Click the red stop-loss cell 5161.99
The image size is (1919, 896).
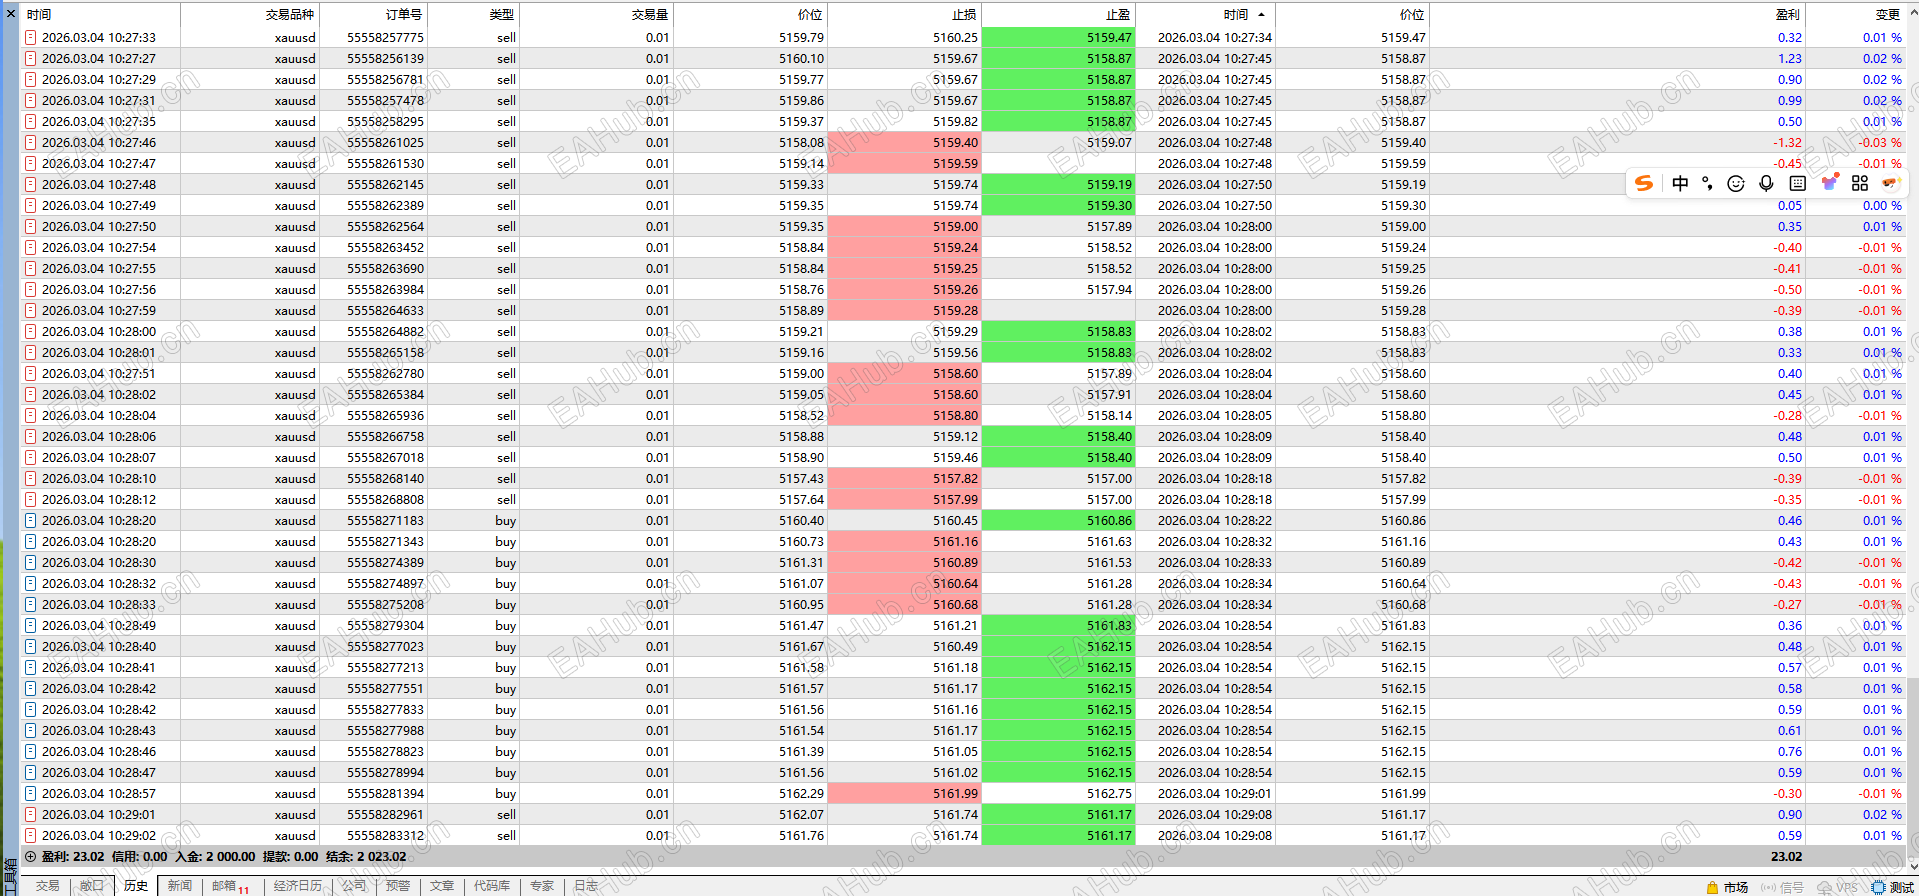(904, 794)
